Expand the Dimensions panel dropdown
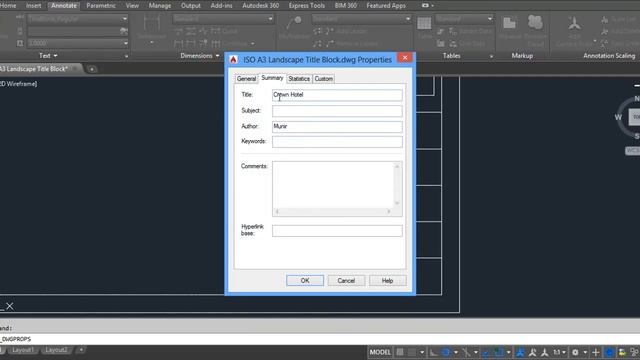This screenshot has height=360, width=640. click(x=200, y=56)
